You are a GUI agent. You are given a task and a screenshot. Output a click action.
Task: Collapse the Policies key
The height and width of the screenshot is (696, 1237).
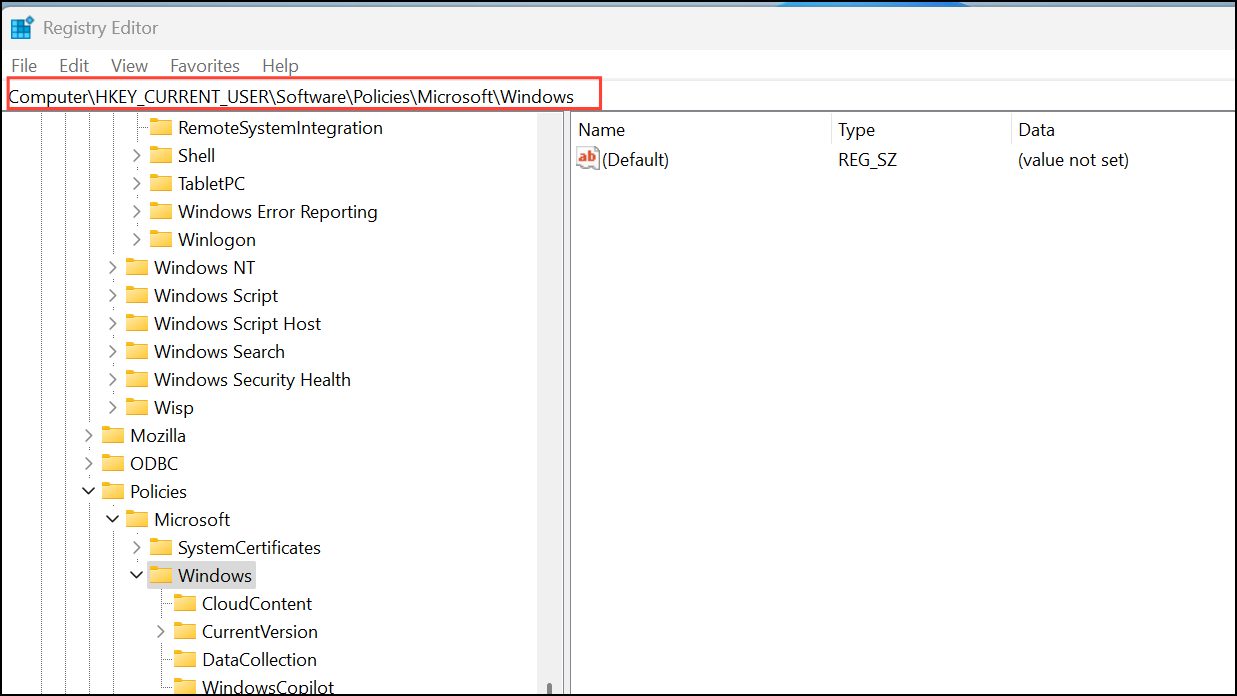[x=89, y=492]
